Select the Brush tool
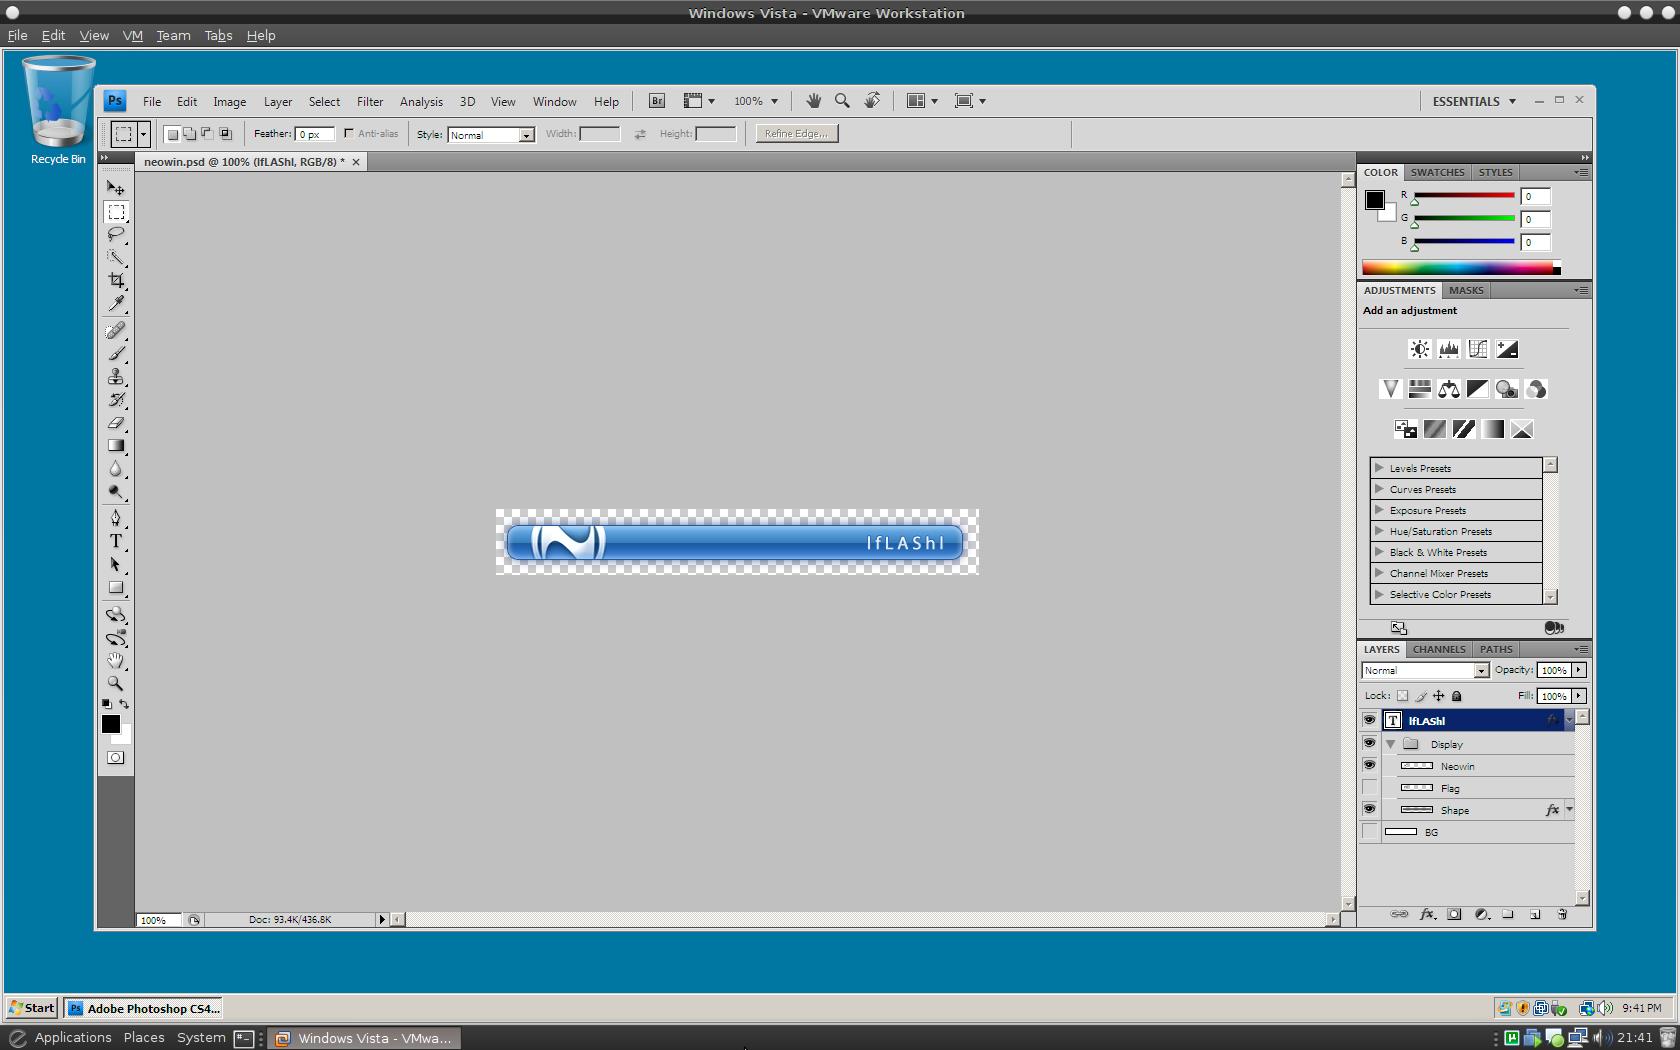Viewport: 1680px width, 1050px height. pos(116,353)
